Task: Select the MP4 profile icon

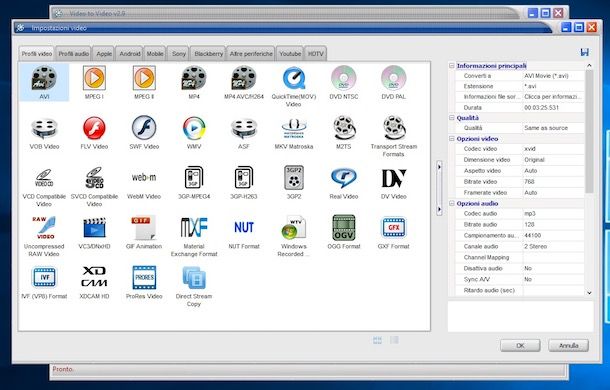Action: (x=194, y=78)
